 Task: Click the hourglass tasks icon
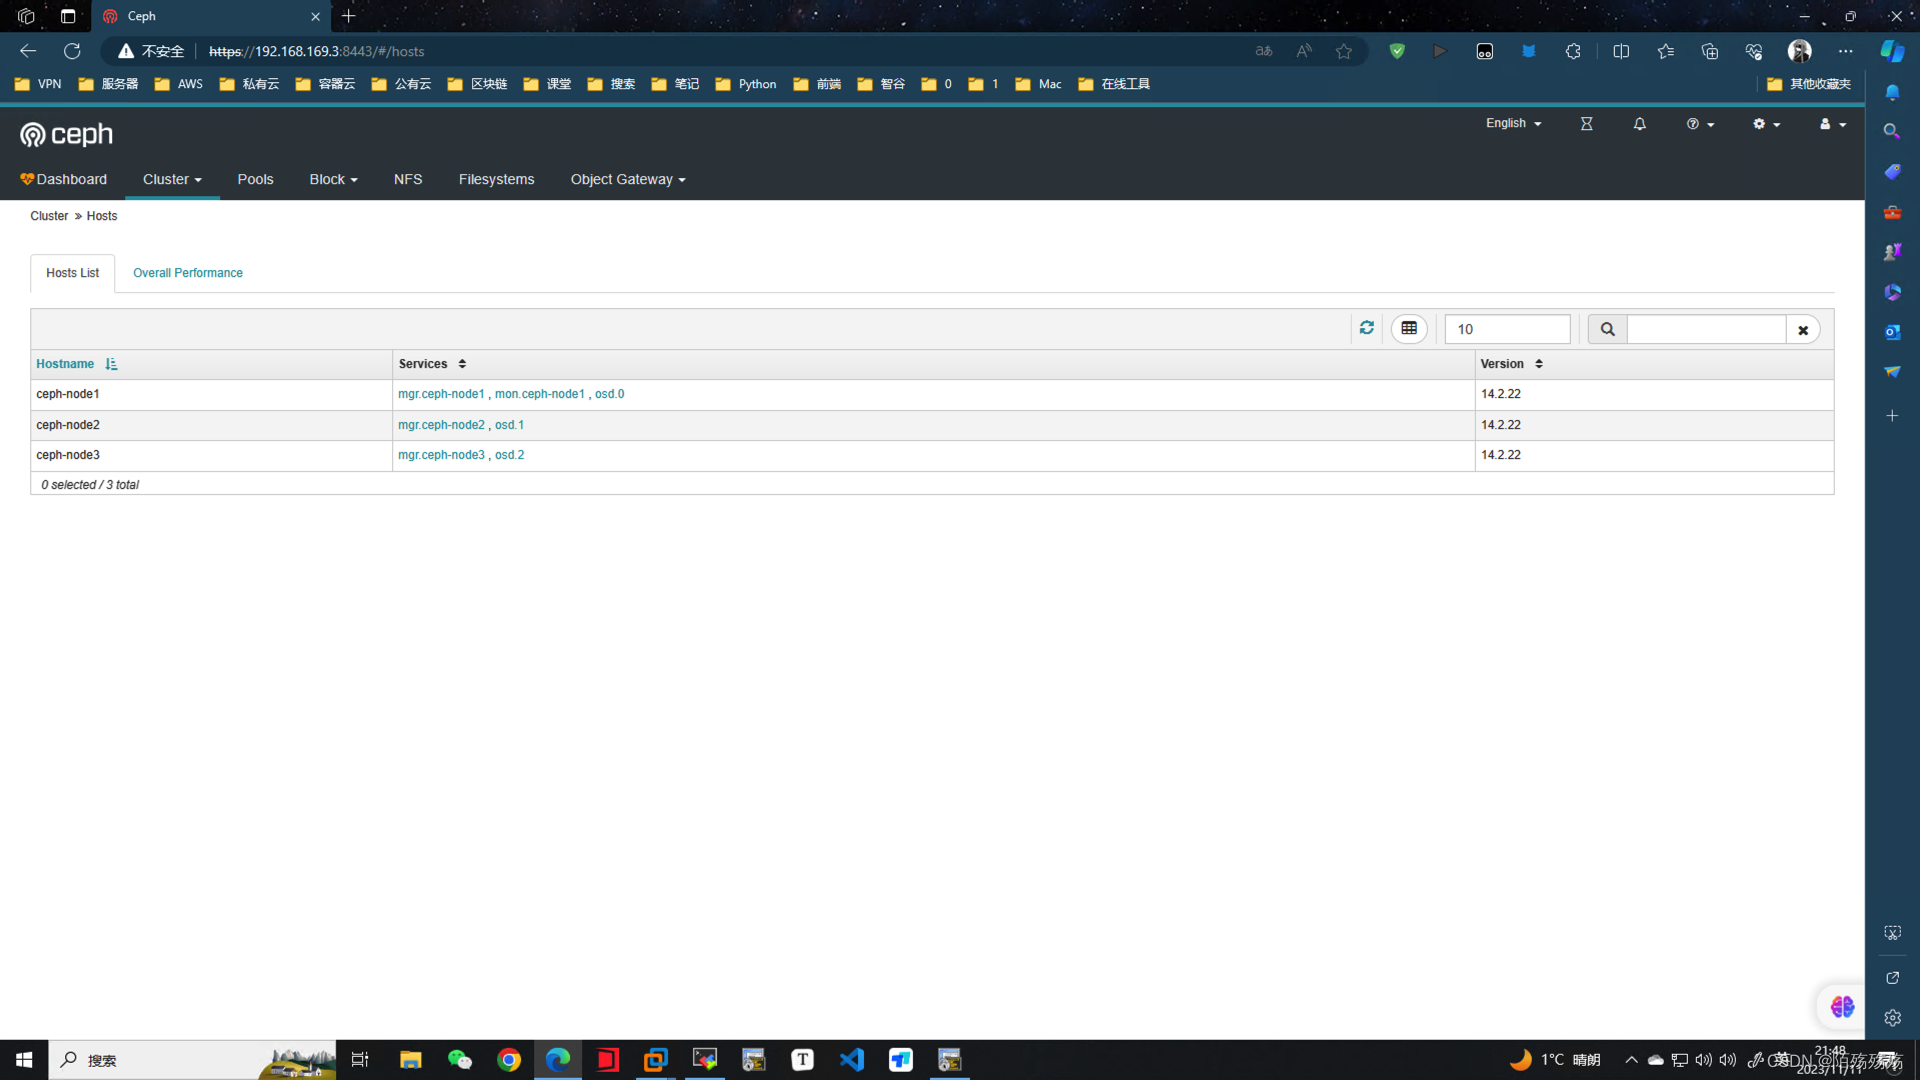pos(1586,124)
